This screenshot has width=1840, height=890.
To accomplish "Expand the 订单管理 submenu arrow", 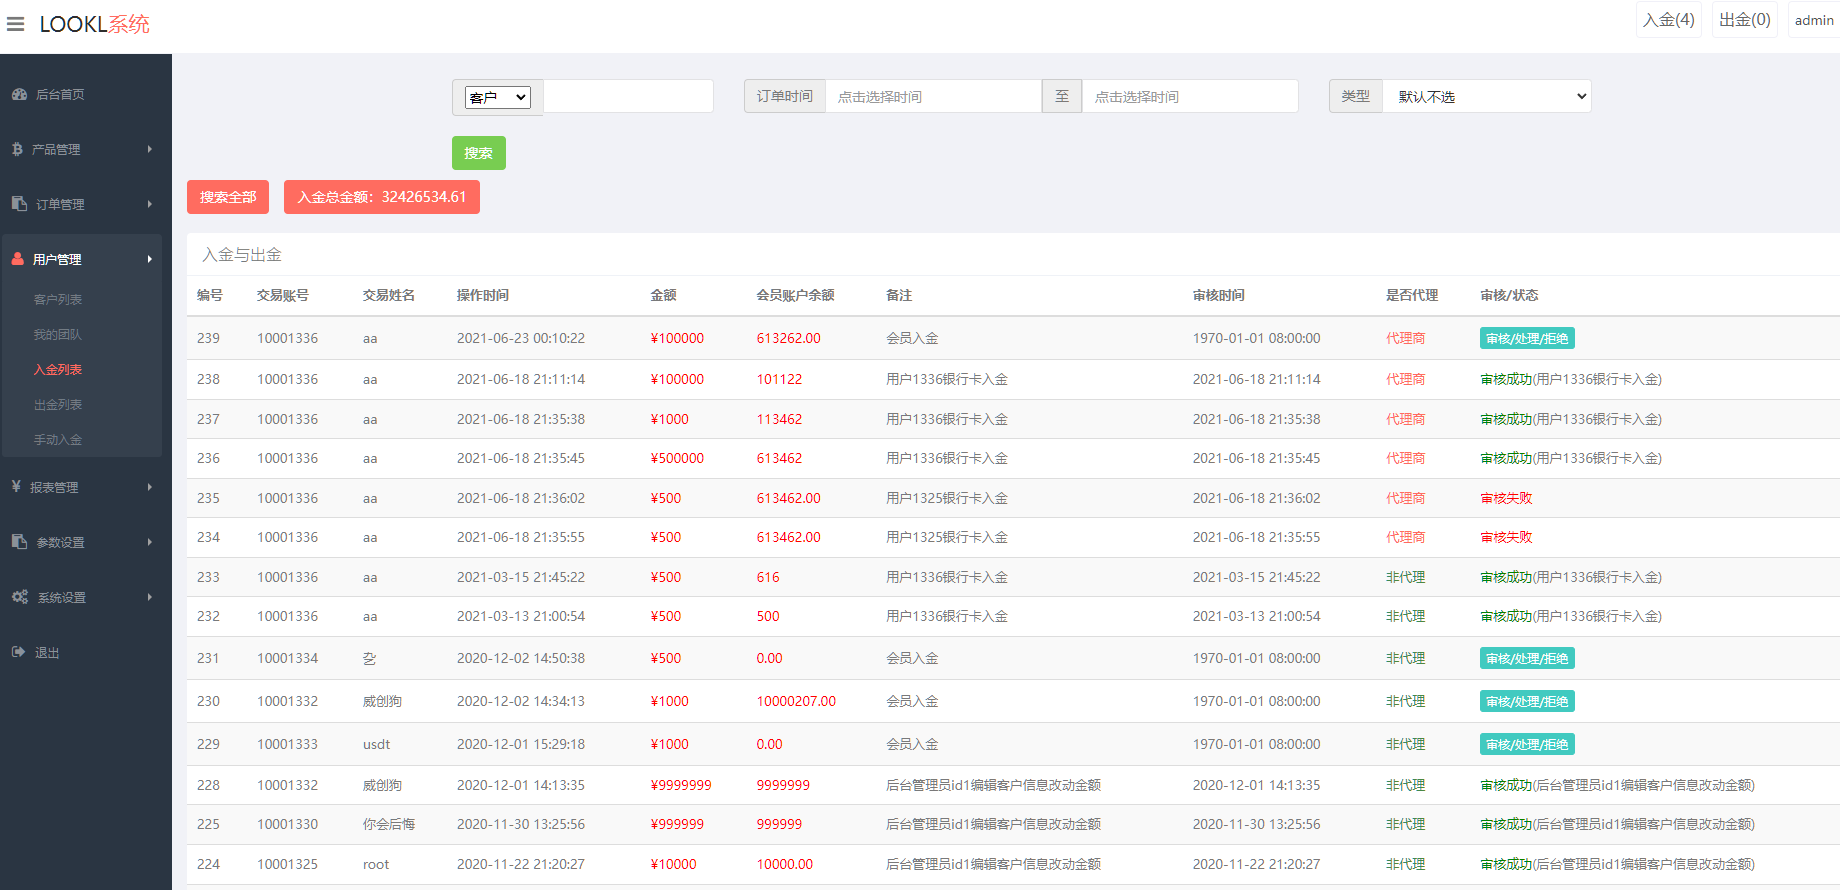I will tap(150, 204).
